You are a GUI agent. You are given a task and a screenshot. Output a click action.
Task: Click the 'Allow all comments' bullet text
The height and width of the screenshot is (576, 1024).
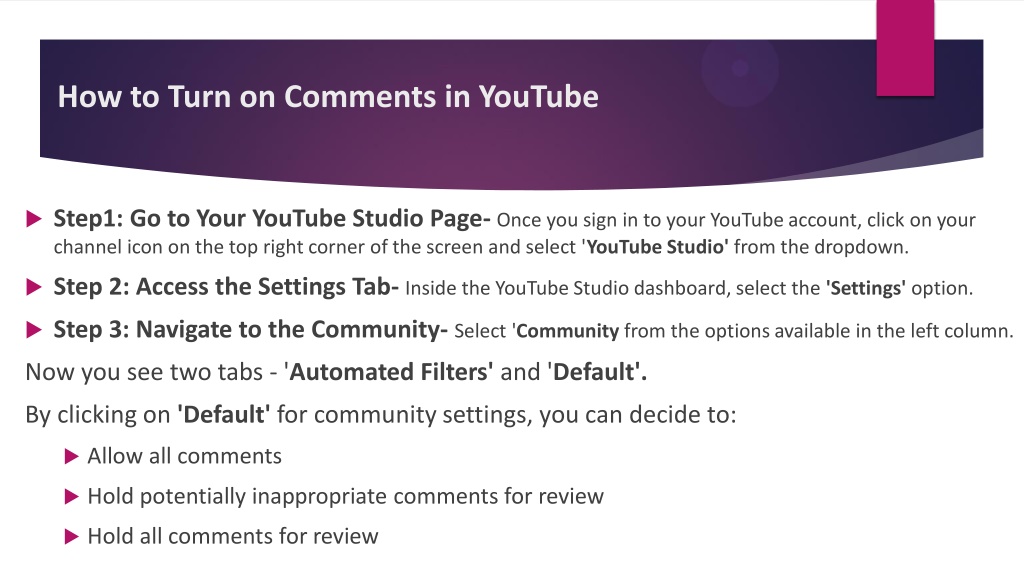[x=185, y=456]
